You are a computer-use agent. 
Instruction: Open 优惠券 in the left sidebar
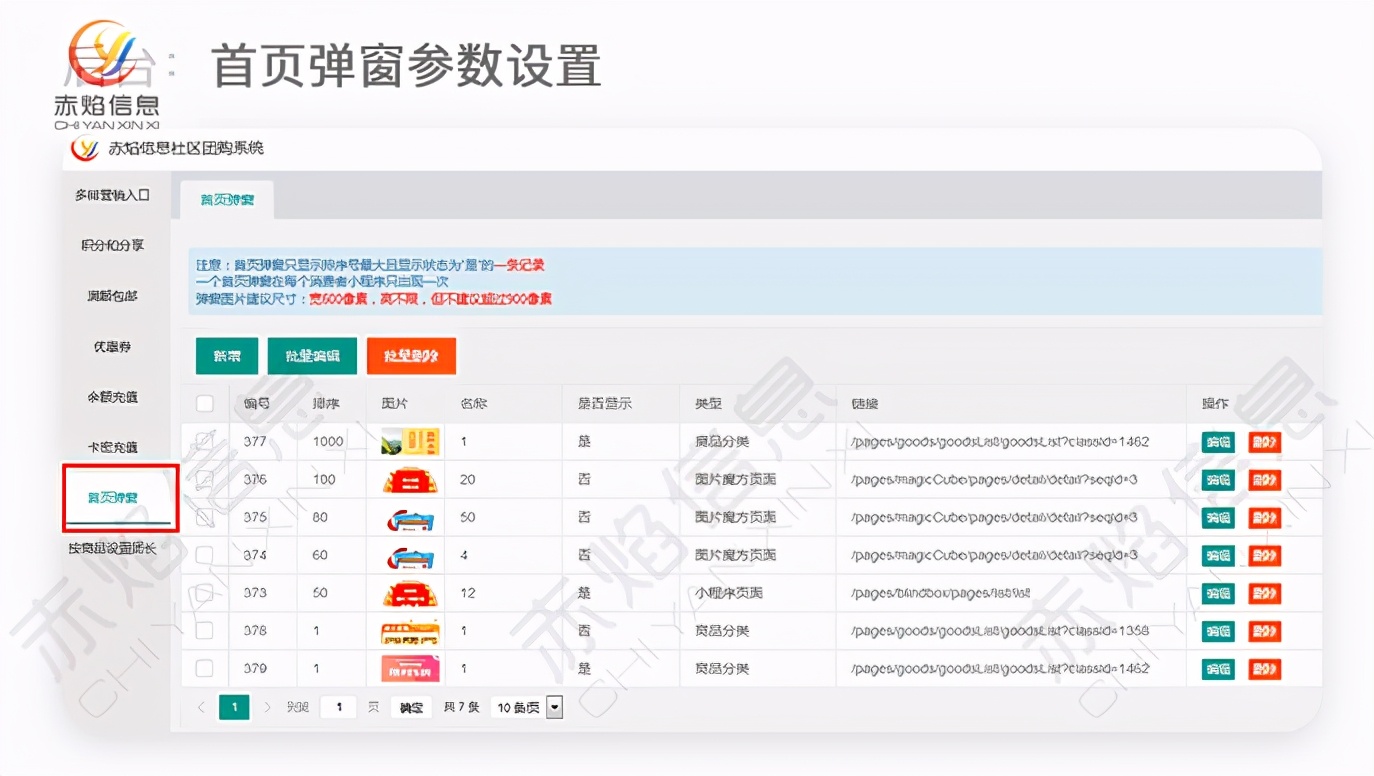click(x=112, y=347)
